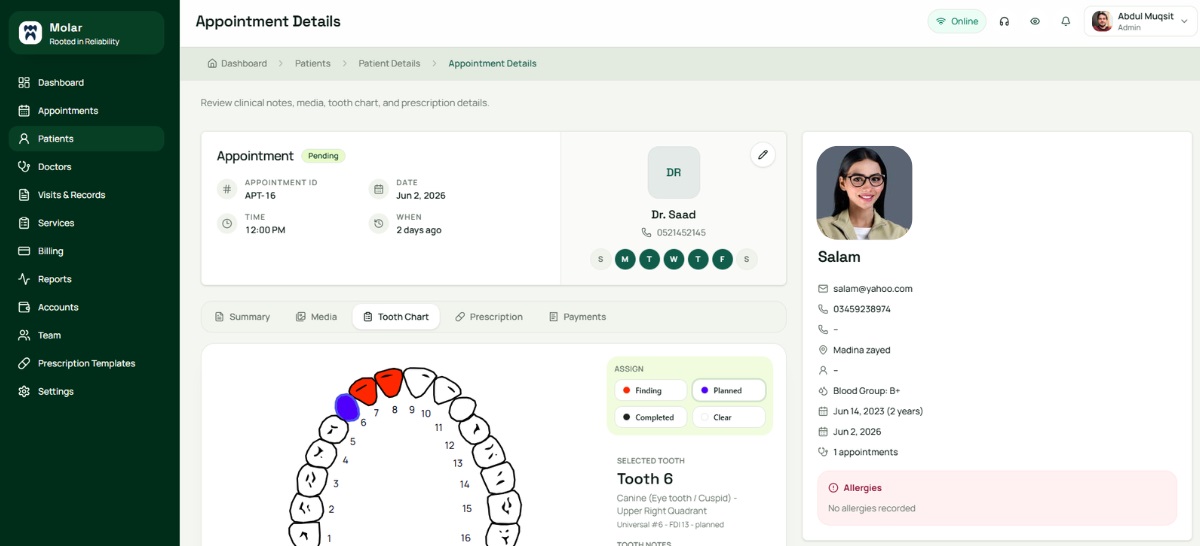The image size is (1200, 546).
Task: Open Services in the sidebar
Action: point(86,222)
